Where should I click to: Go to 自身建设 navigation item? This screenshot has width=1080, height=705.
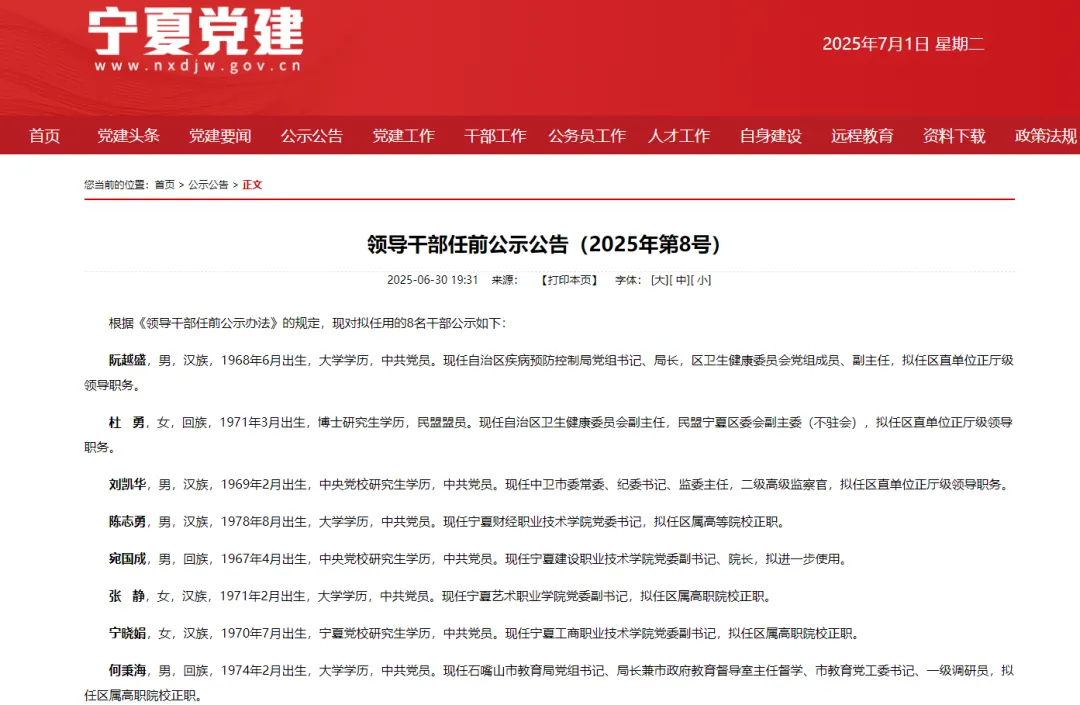click(771, 136)
